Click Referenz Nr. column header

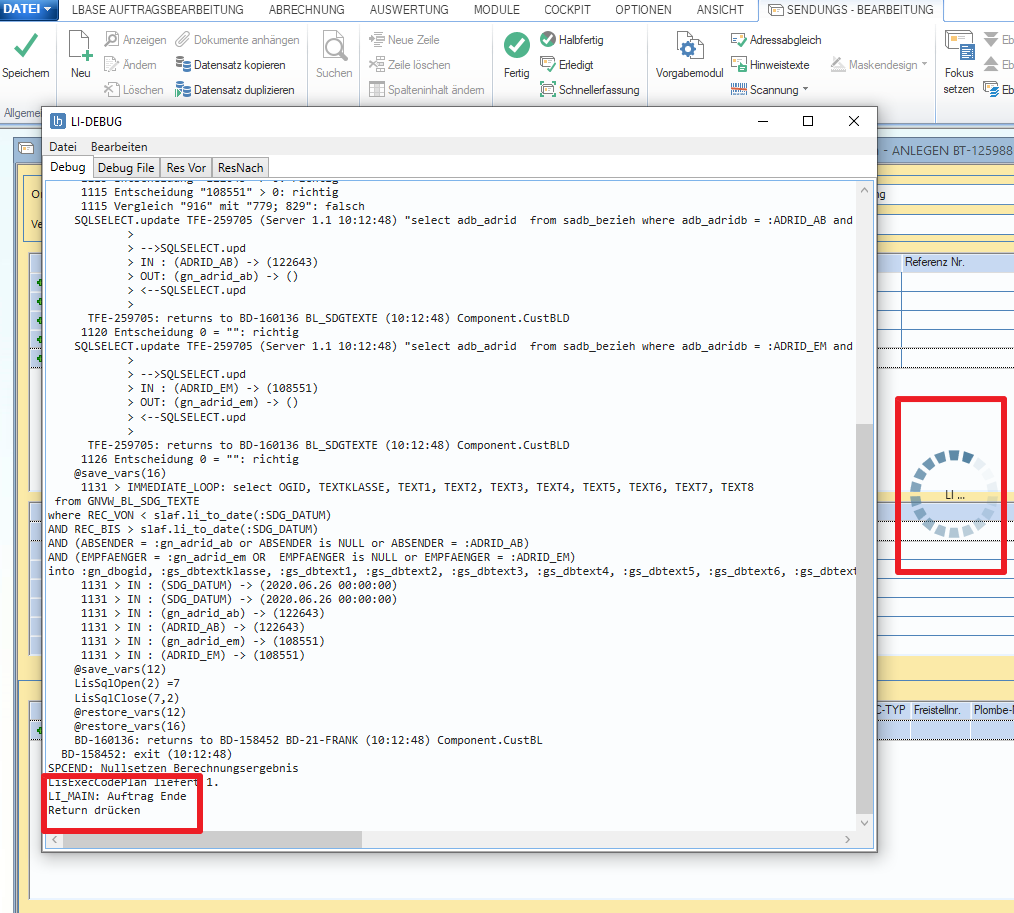[934, 262]
